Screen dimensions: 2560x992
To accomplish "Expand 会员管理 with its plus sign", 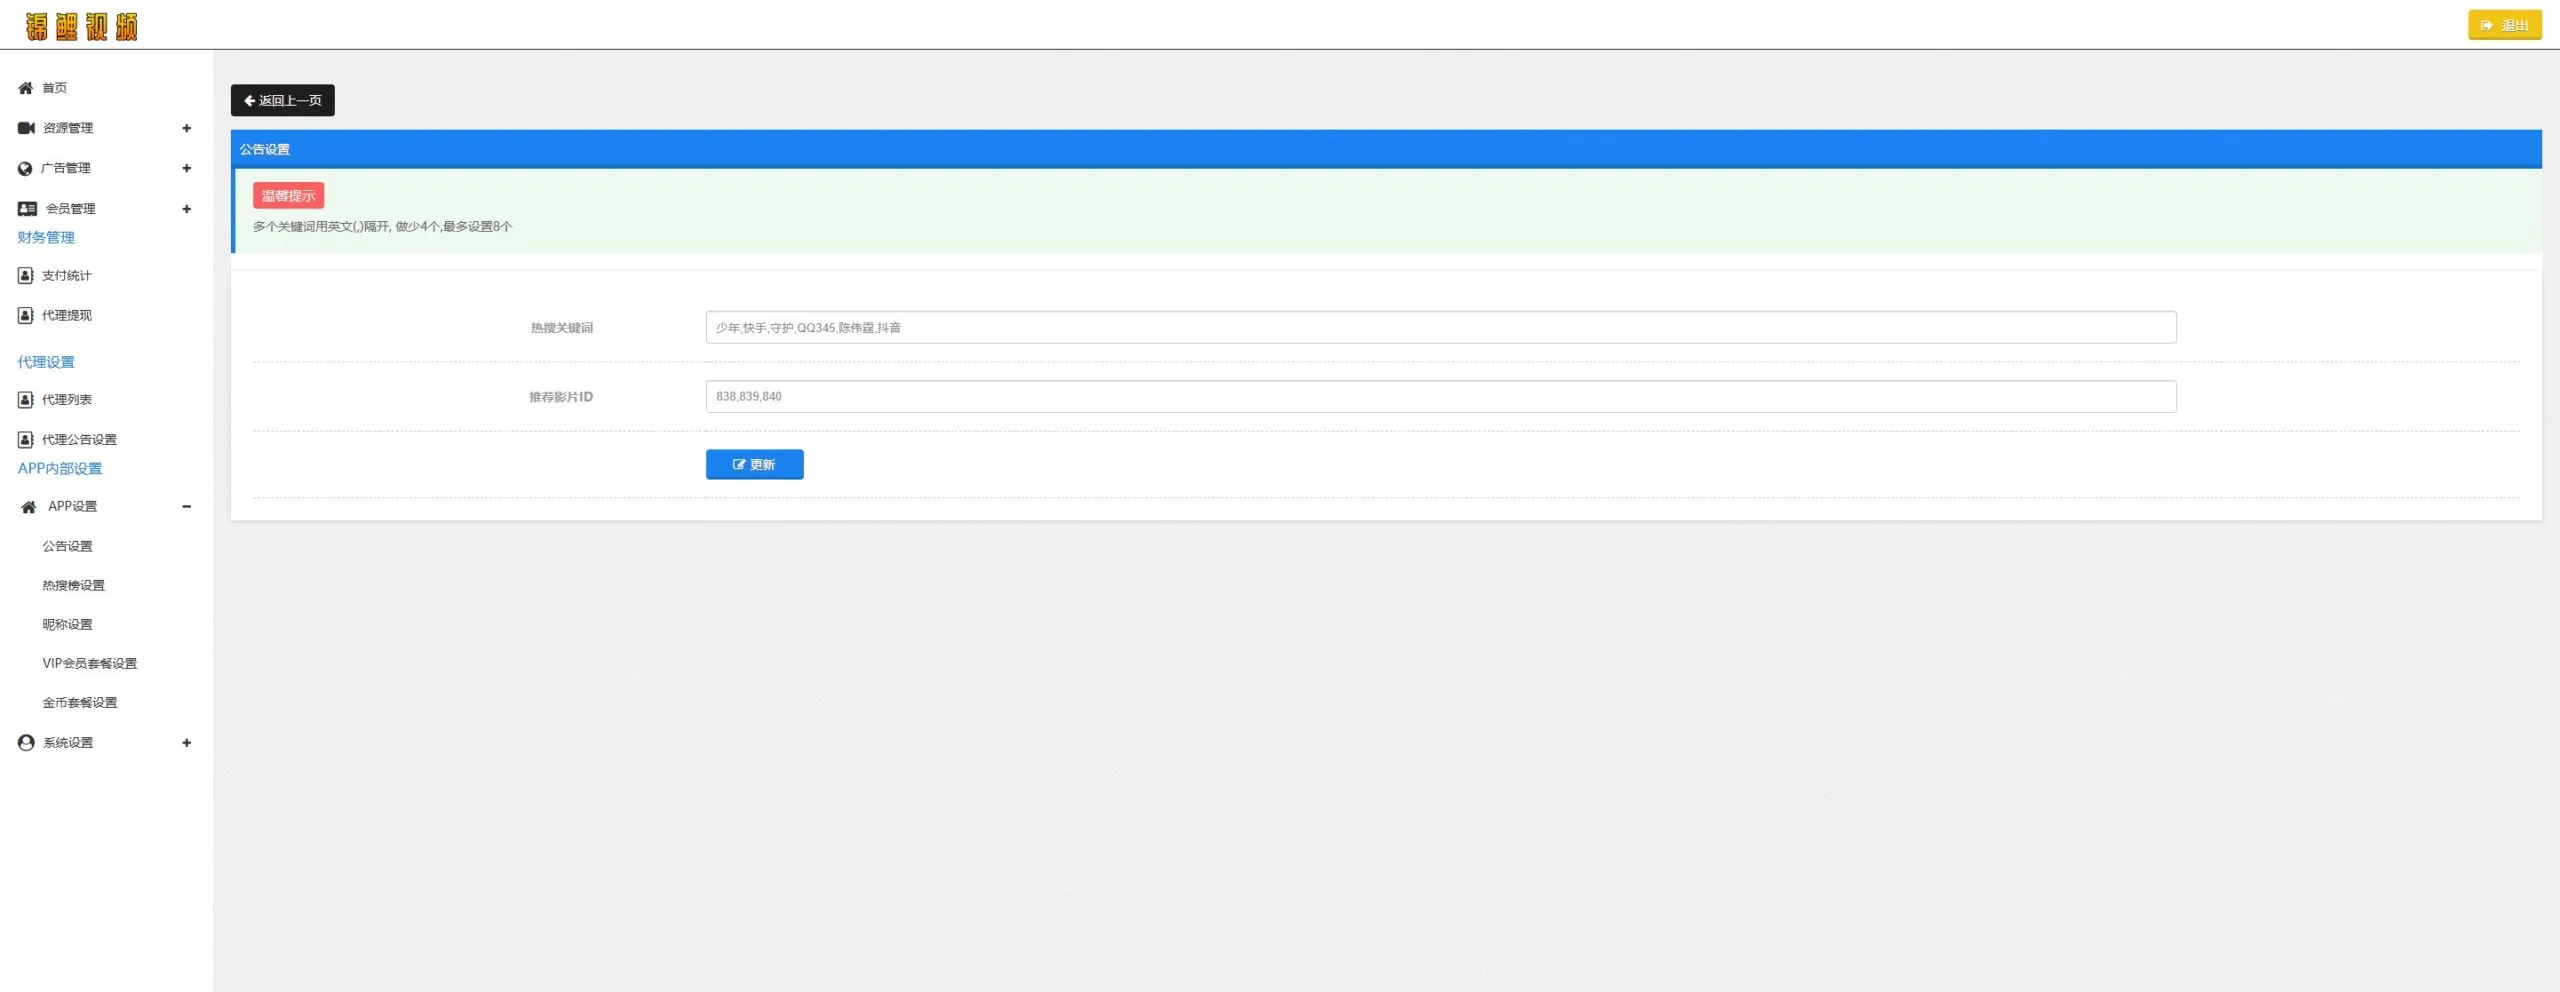I will coord(186,209).
